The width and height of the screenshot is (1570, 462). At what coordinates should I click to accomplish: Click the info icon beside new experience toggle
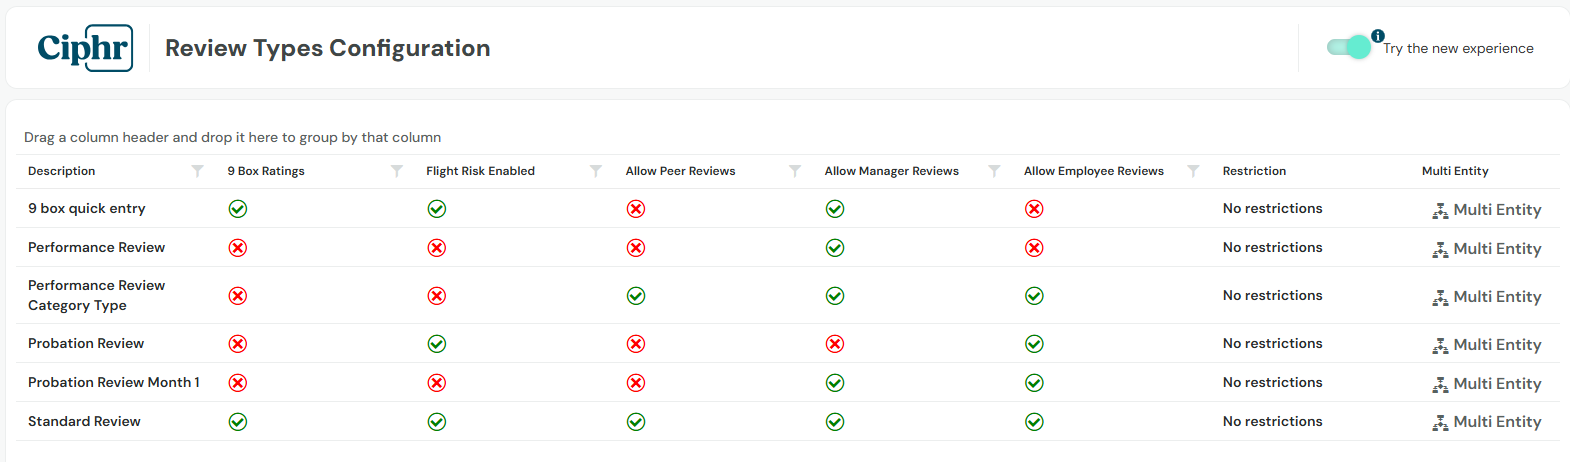[x=1378, y=36]
